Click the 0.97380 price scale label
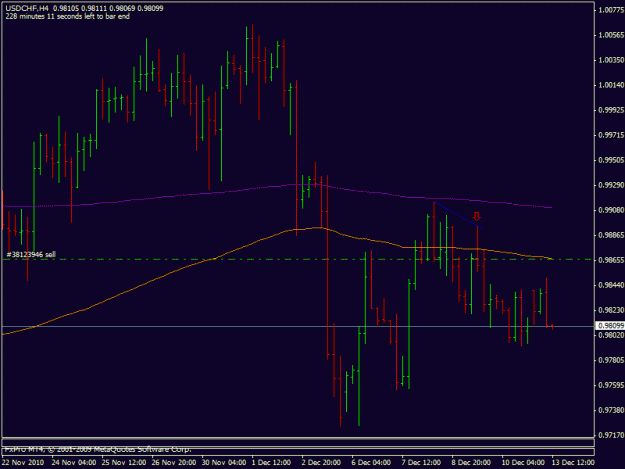625x469 pixels. pyautogui.click(x=611, y=410)
